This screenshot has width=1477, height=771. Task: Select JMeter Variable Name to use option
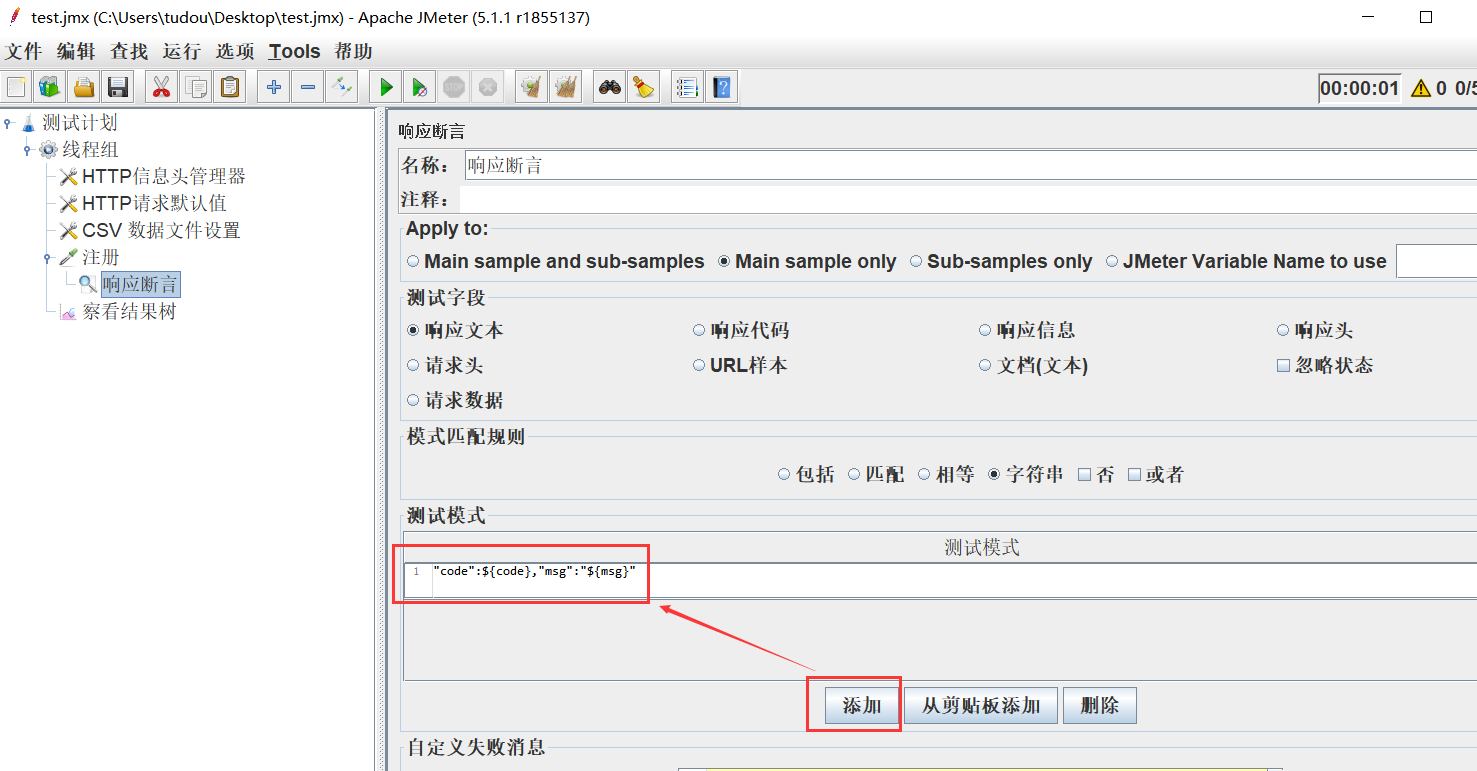[1246, 261]
